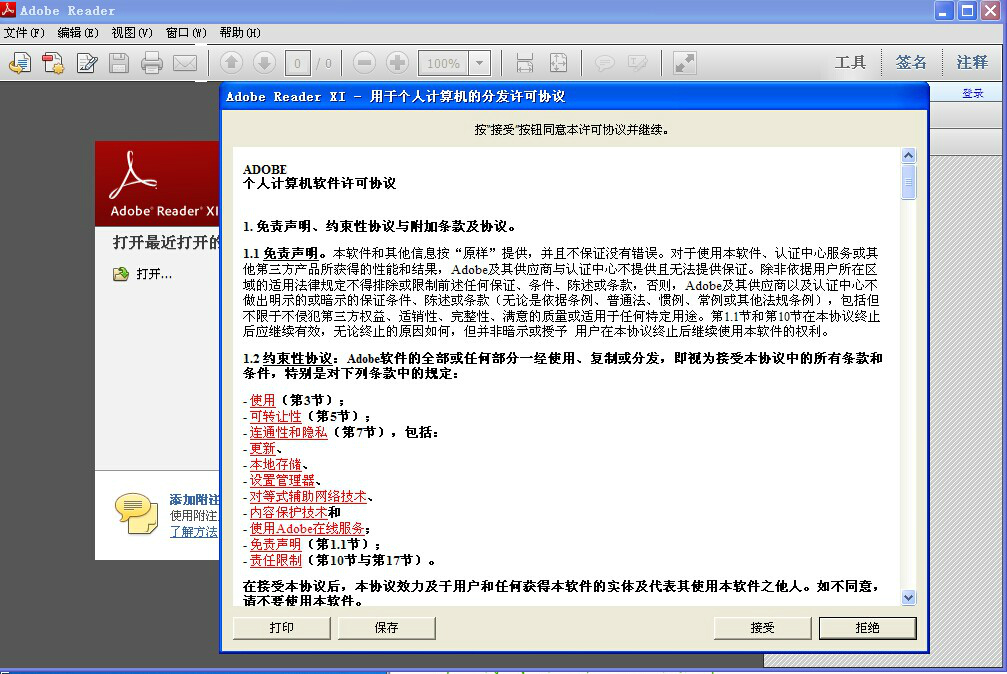Click the Create PDF toolbar icon
This screenshot has height=674, width=1007.
pos(52,62)
